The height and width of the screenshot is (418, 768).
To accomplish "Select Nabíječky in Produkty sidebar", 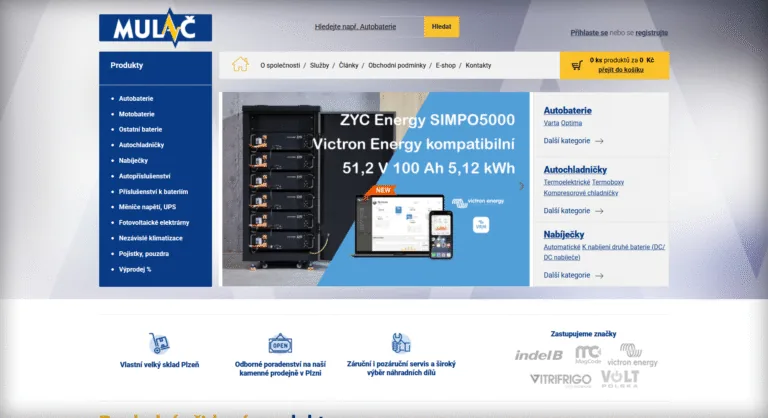I will (133, 161).
